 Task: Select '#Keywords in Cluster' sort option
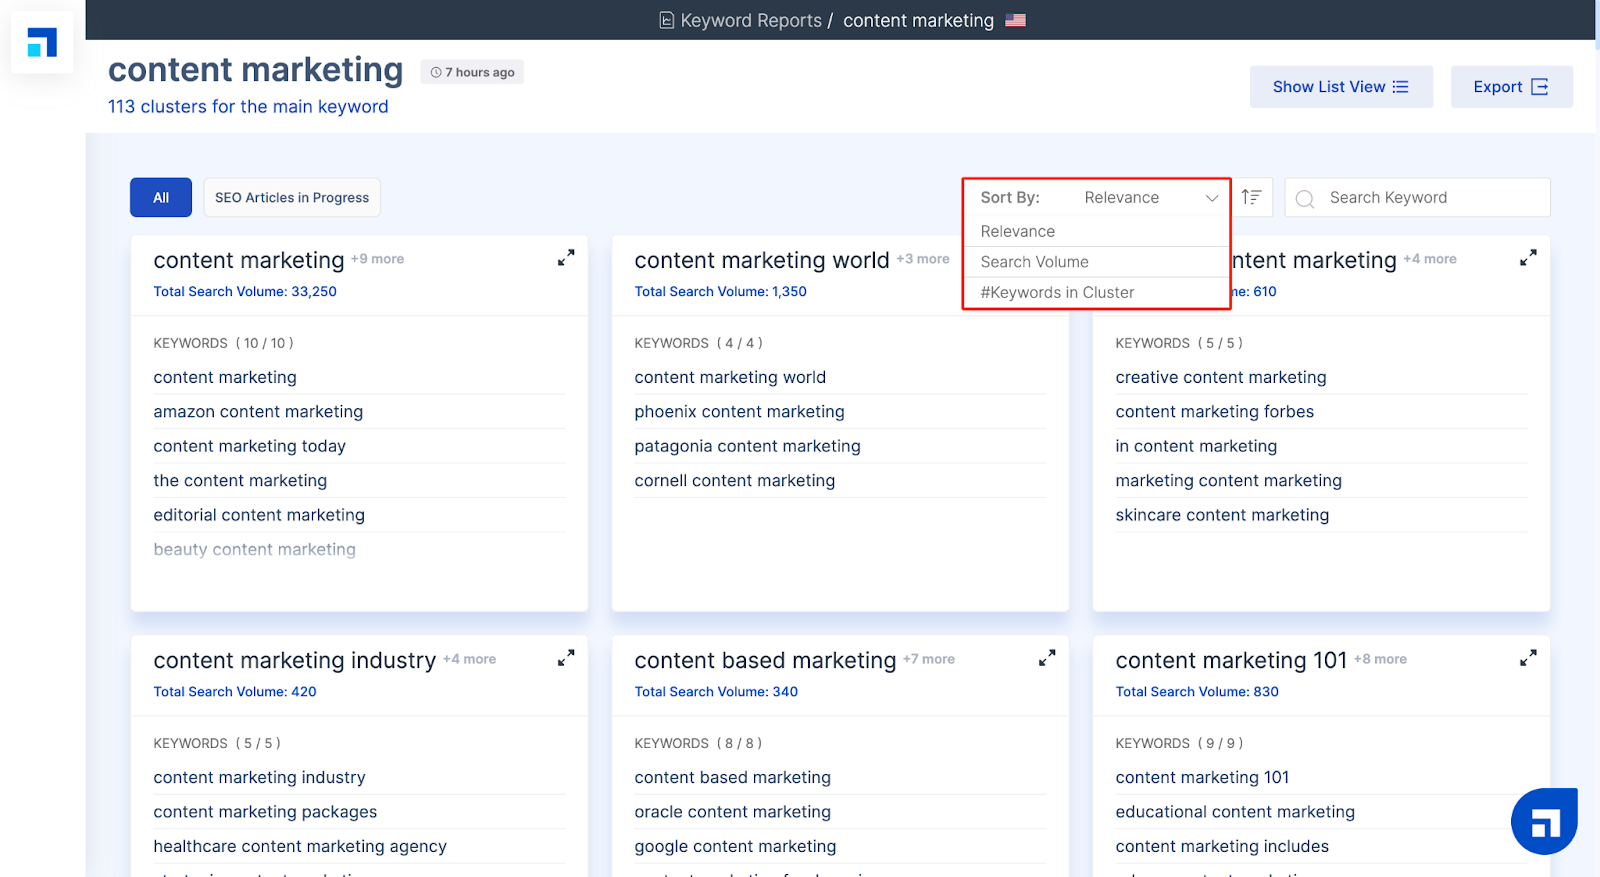coord(1057,293)
